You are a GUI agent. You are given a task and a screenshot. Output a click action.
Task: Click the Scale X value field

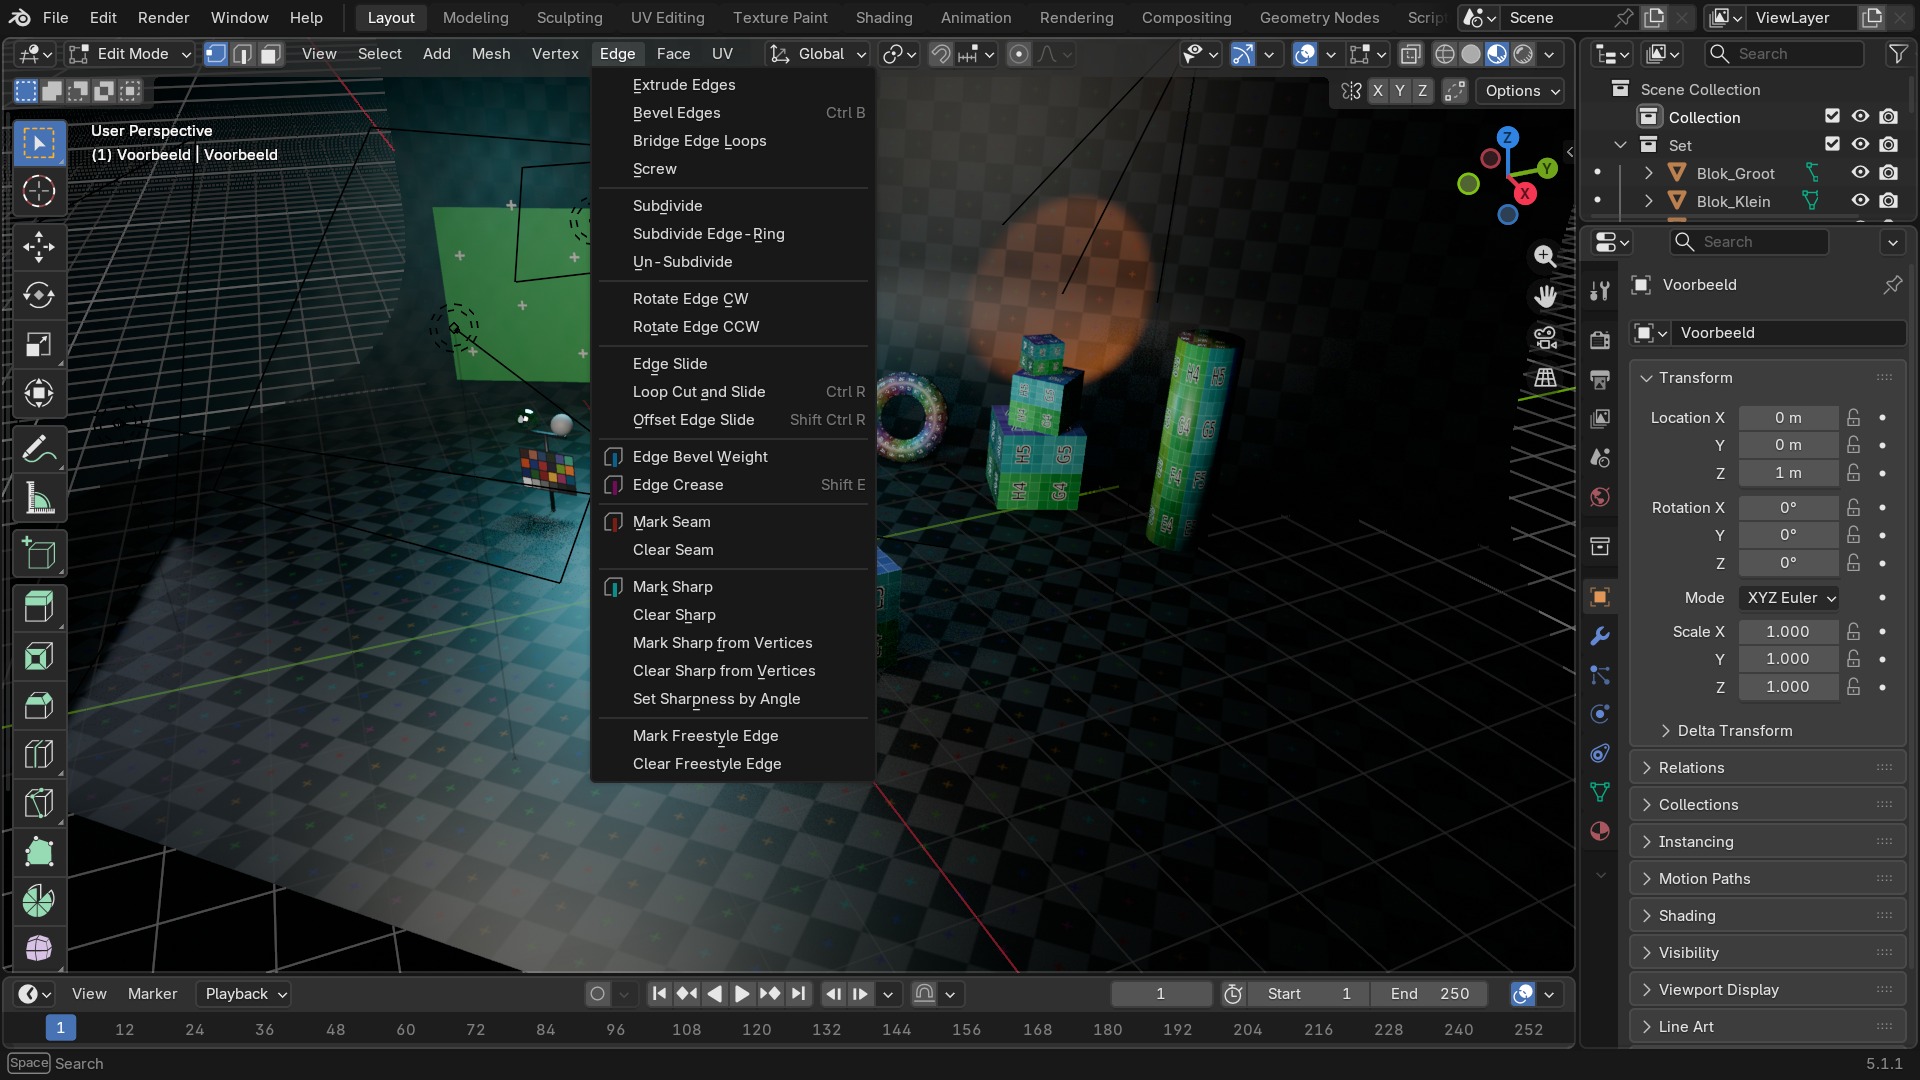[x=1788, y=632]
